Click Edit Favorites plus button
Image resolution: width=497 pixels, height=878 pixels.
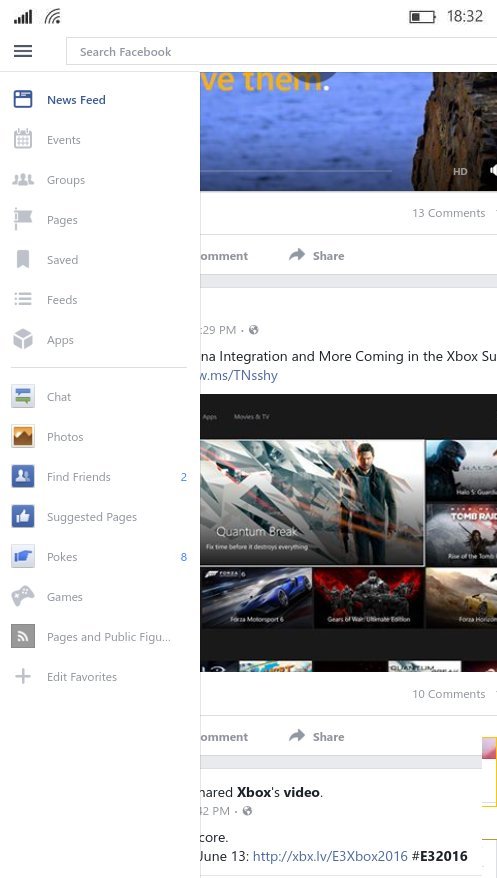click(23, 676)
